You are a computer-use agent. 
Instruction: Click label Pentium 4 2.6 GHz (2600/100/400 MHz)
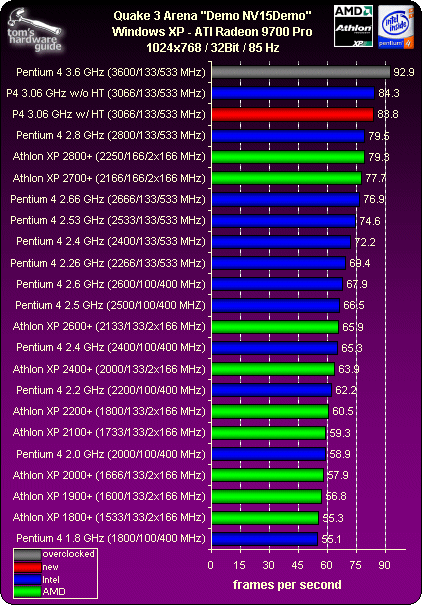click(x=111, y=284)
